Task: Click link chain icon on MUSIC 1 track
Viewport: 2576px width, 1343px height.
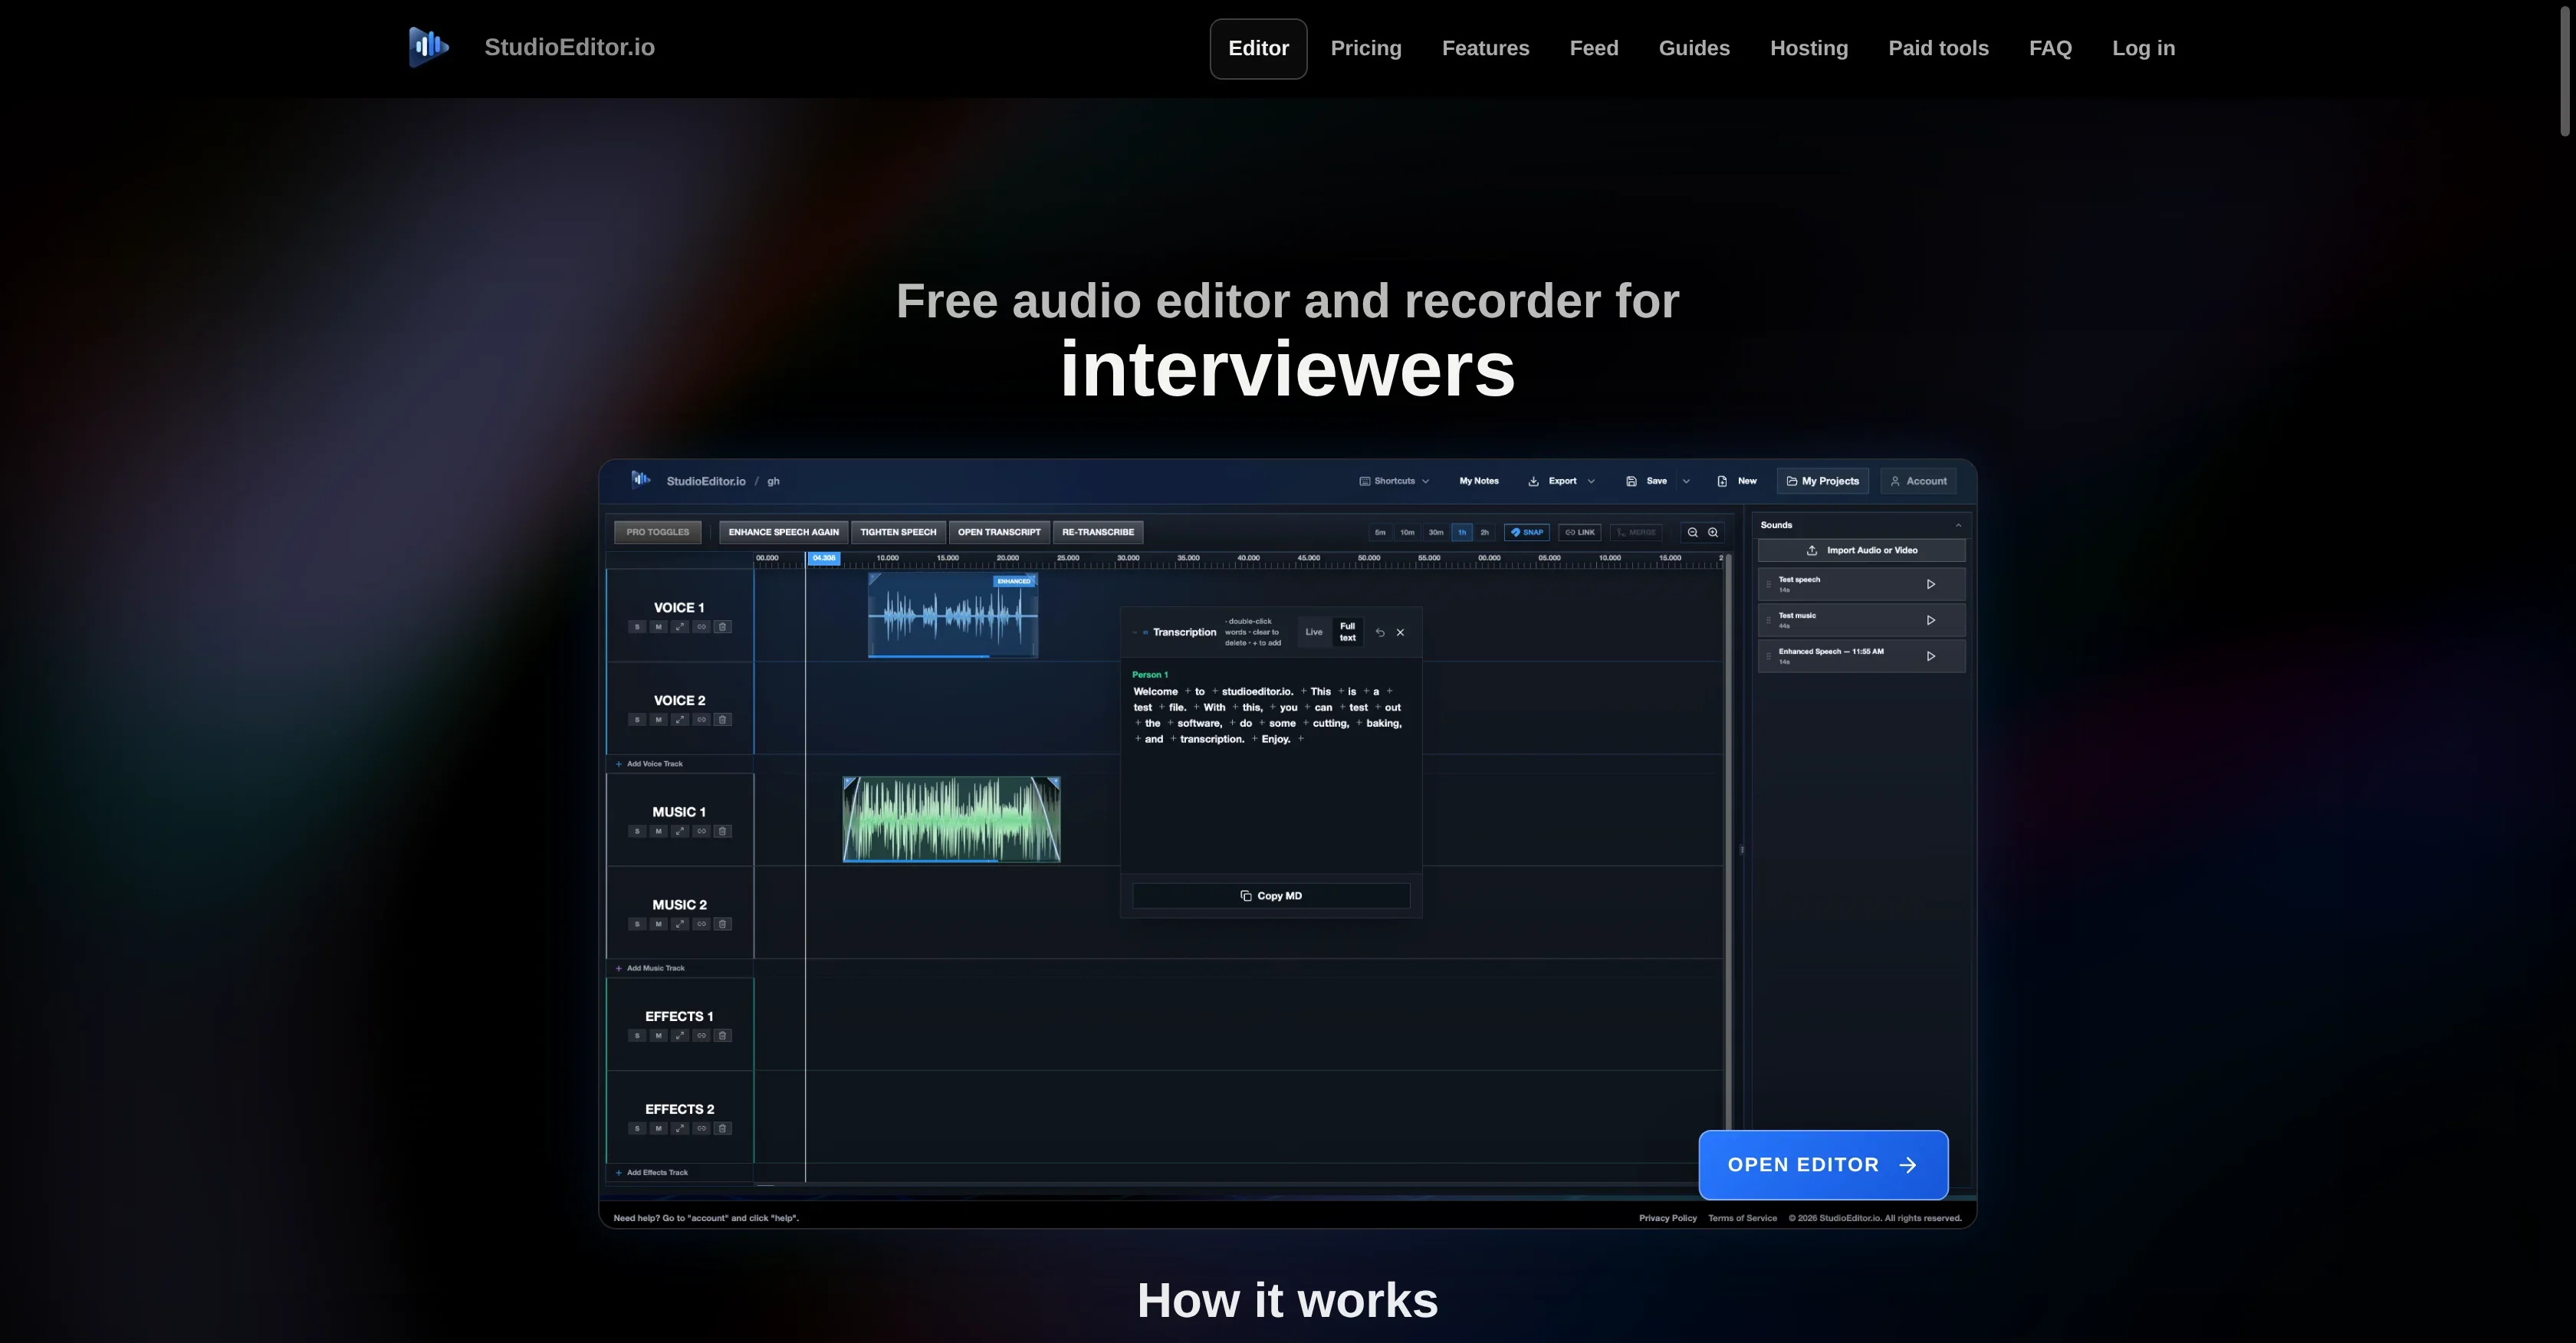Action: coord(702,831)
